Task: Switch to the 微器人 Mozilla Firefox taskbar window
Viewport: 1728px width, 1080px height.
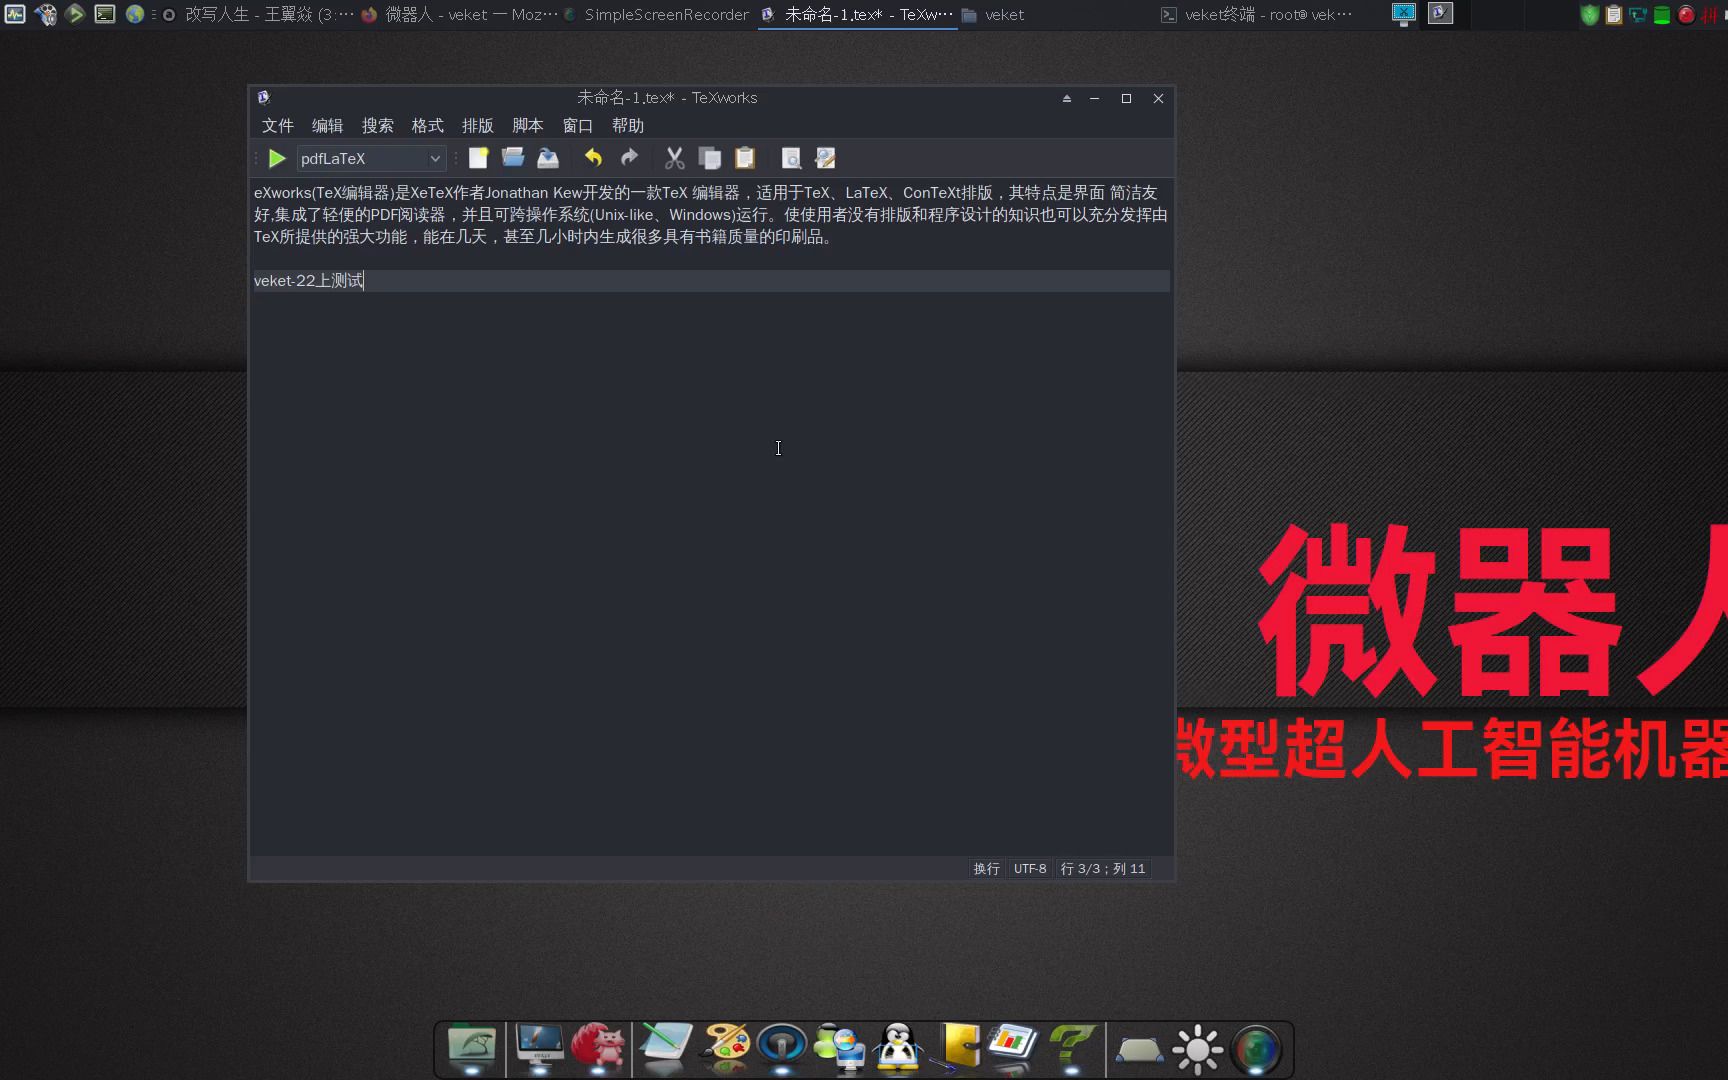Action: coord(460,15)
